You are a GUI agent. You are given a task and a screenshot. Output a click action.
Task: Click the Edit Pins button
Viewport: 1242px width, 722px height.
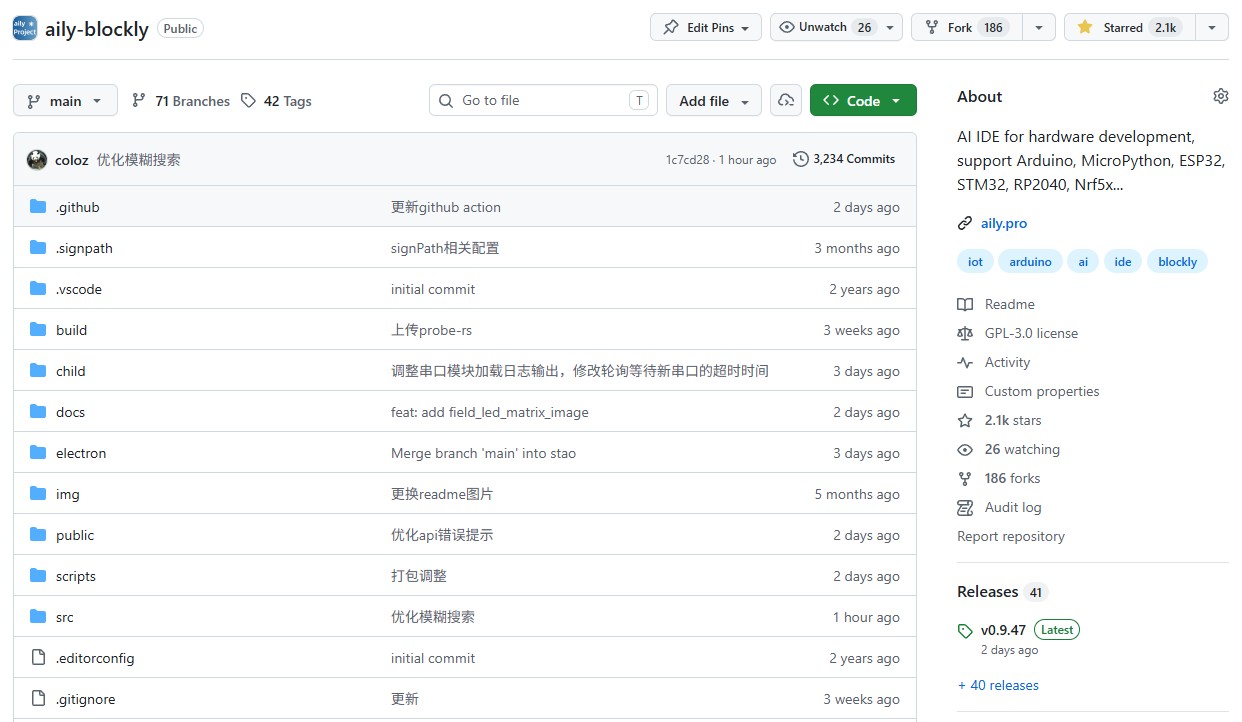coord(705,27)
